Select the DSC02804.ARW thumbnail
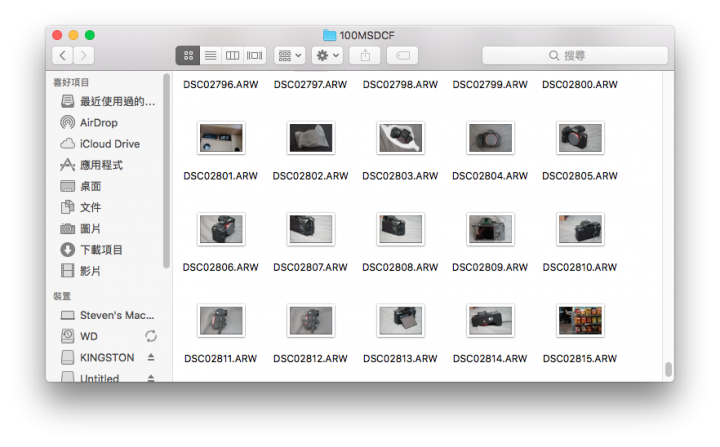Image resolution: width=720 pixels, height=447 pixels. 490,138
